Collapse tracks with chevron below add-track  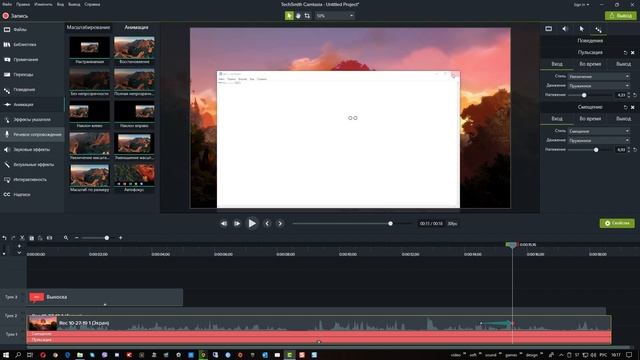(x=19, y=253)
